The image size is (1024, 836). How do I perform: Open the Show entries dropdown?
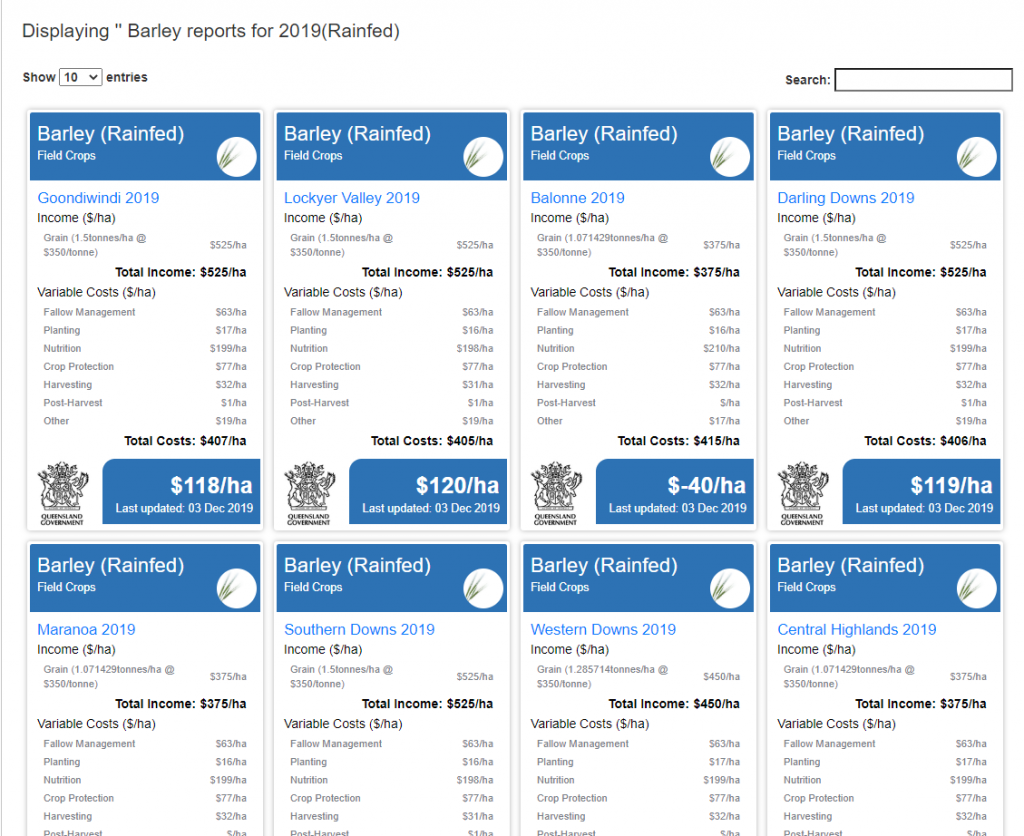pos(81,77)
